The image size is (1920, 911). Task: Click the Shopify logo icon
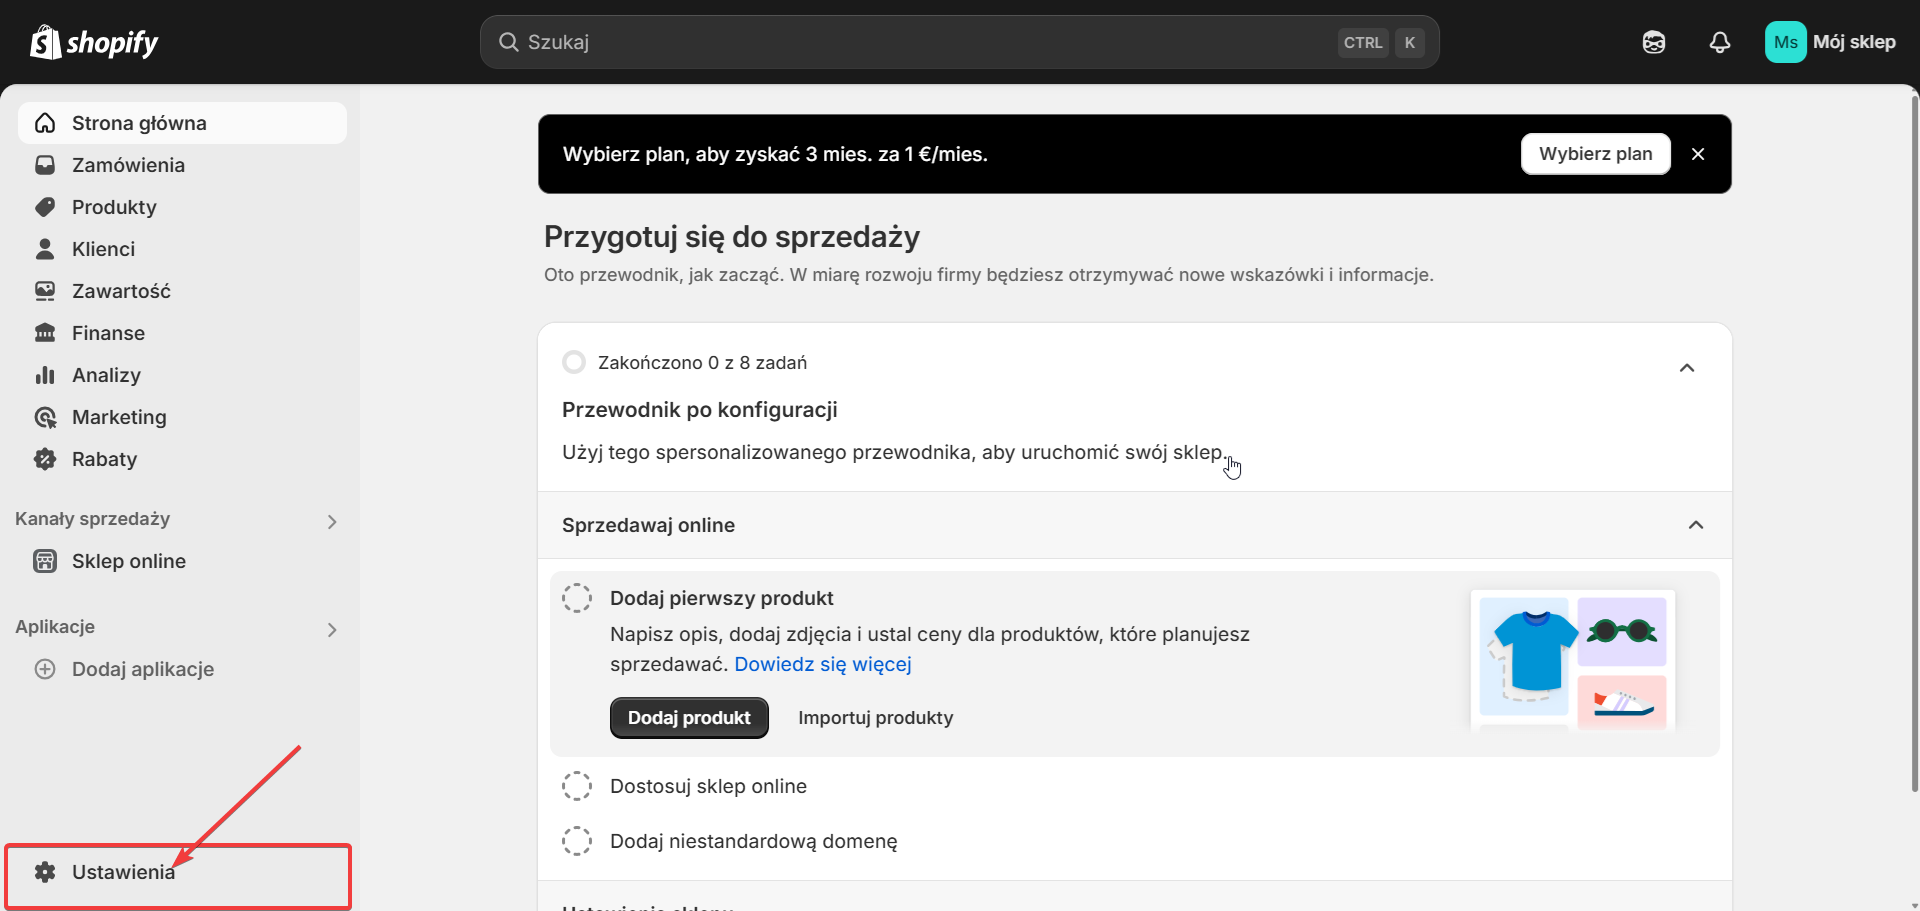[x=46, y=42]
